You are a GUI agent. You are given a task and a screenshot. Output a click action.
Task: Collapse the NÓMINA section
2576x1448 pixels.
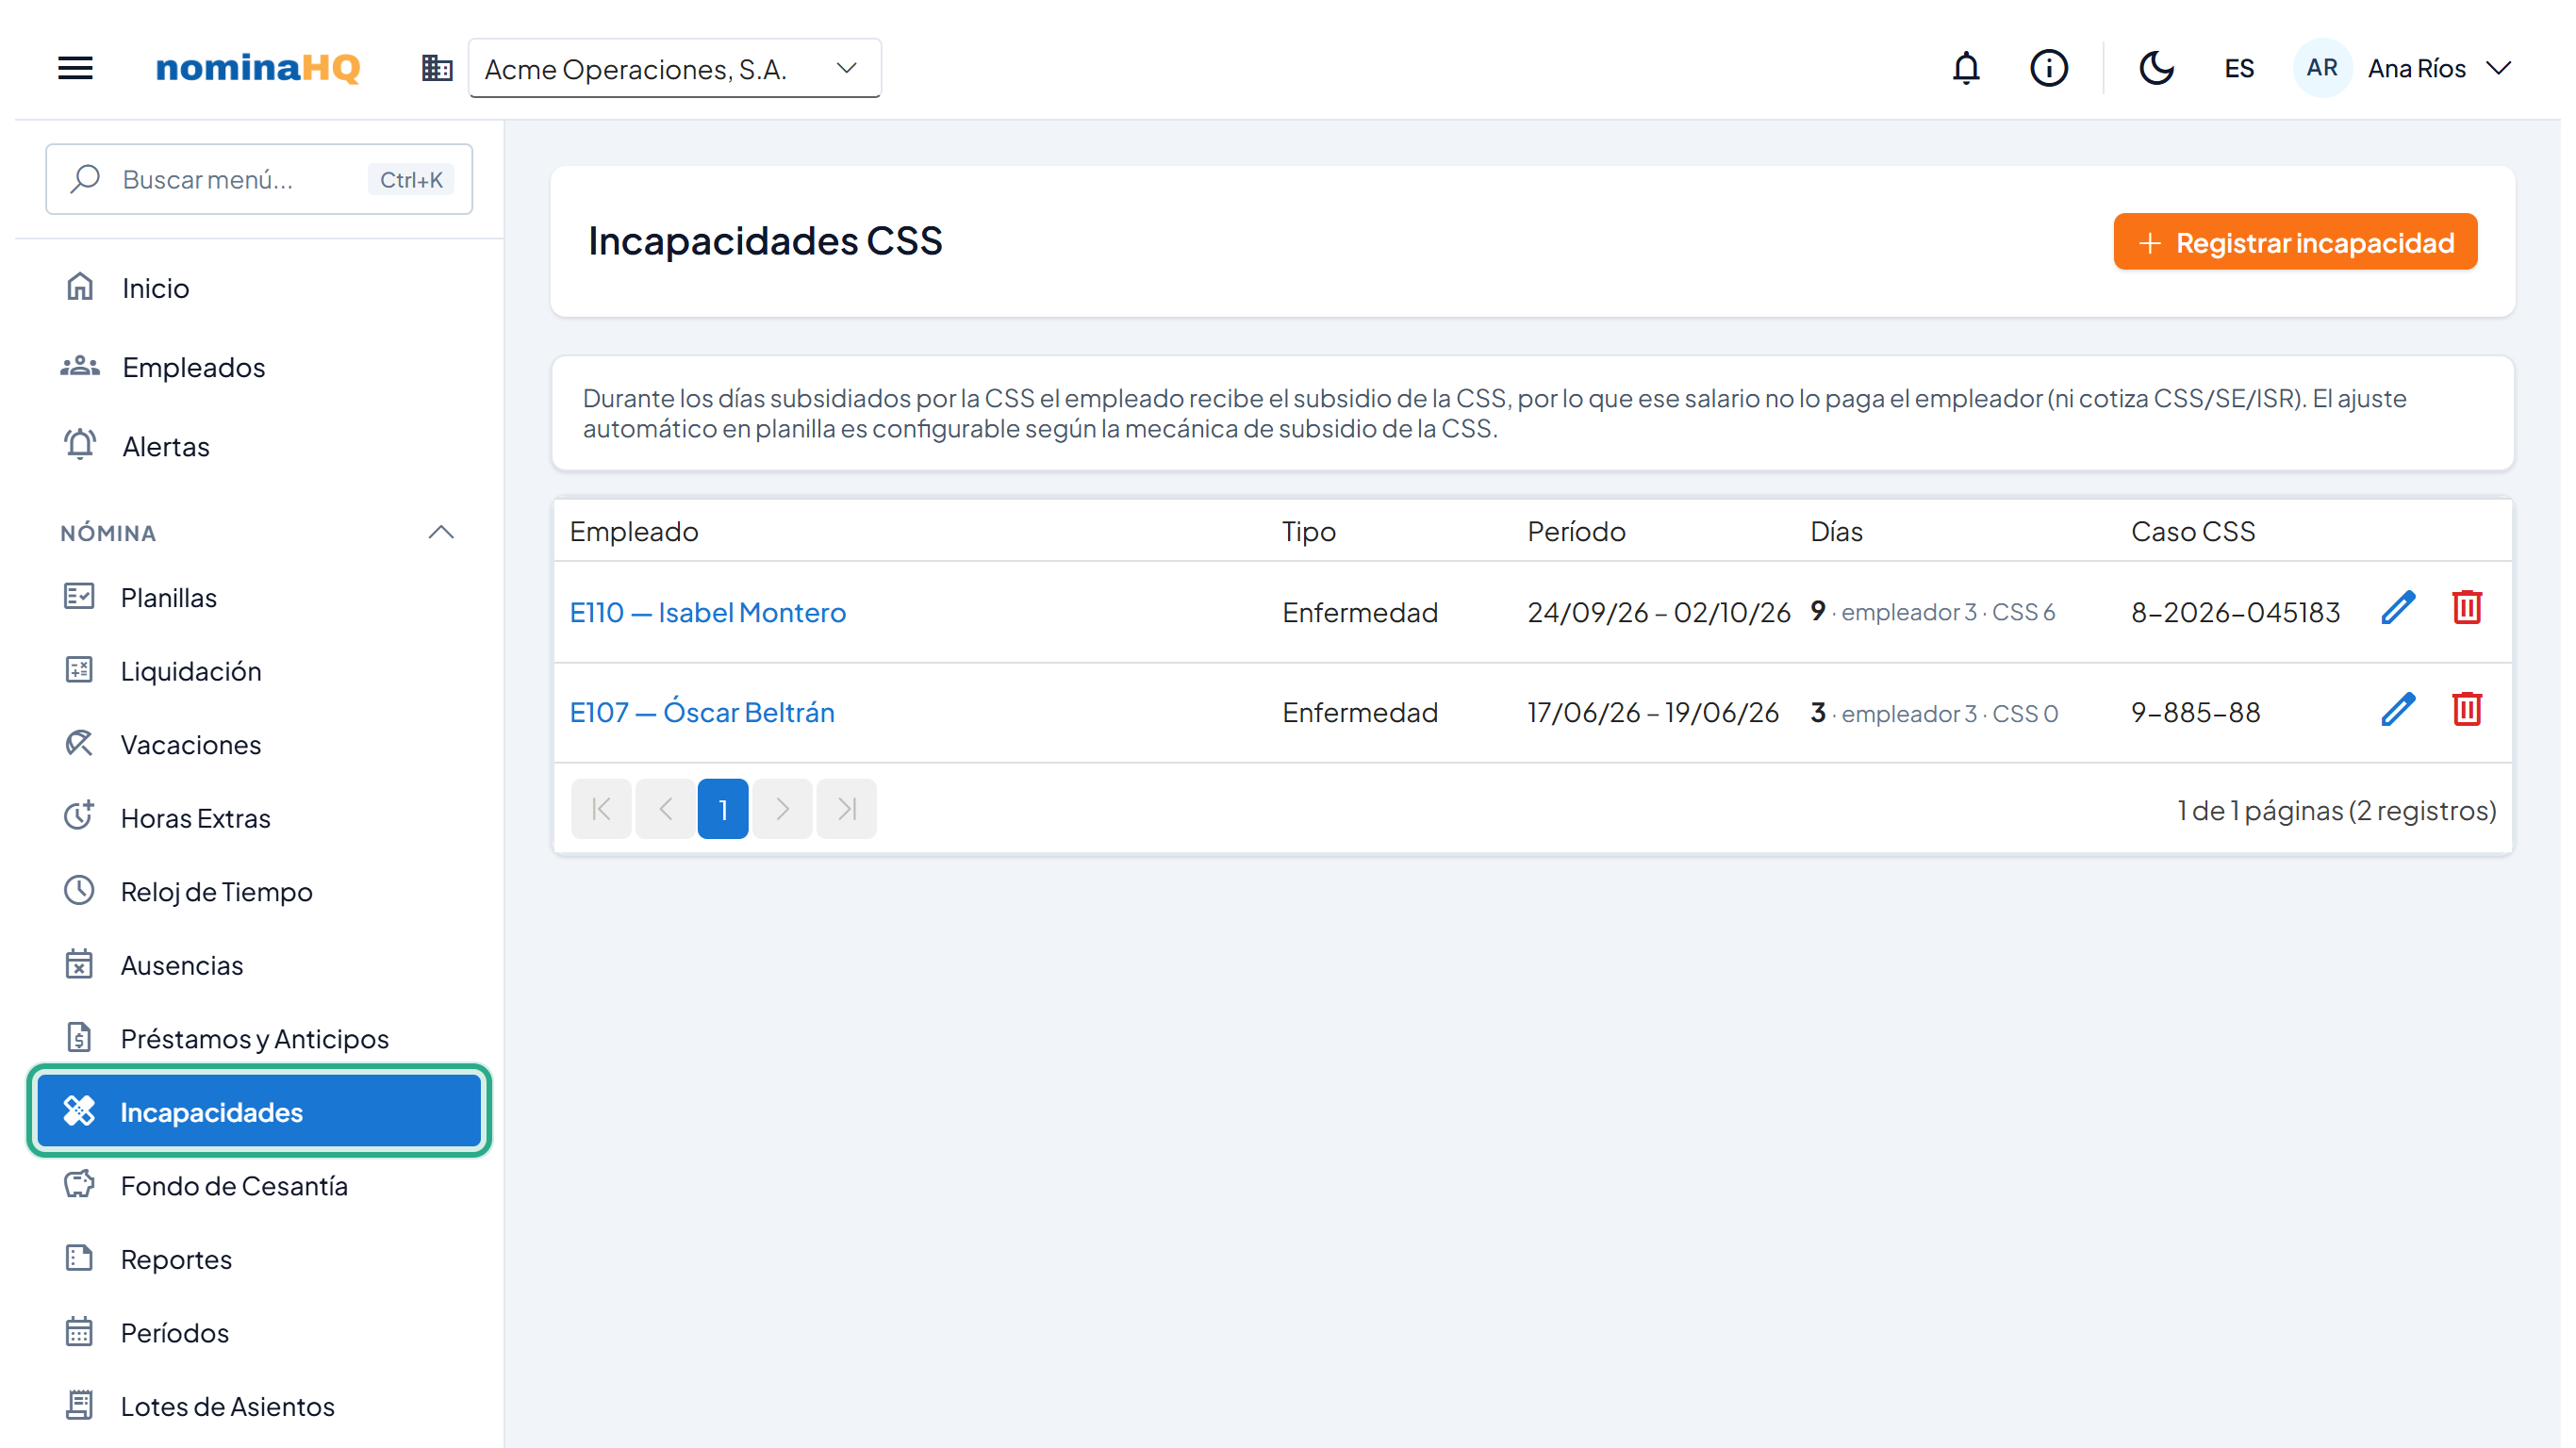coord(441,532)
